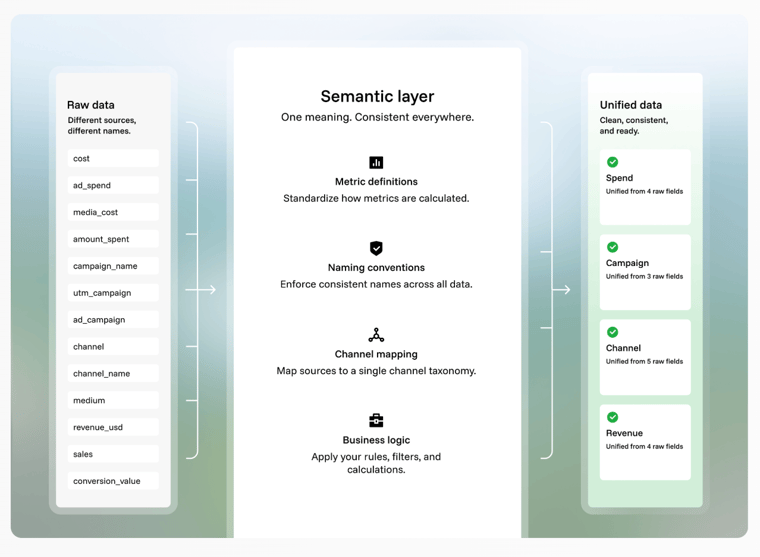Viewport: 760px width, 557px height.
Task: Click 'Enforce consistent names across all data.' text
Action: tap(376, 285)
